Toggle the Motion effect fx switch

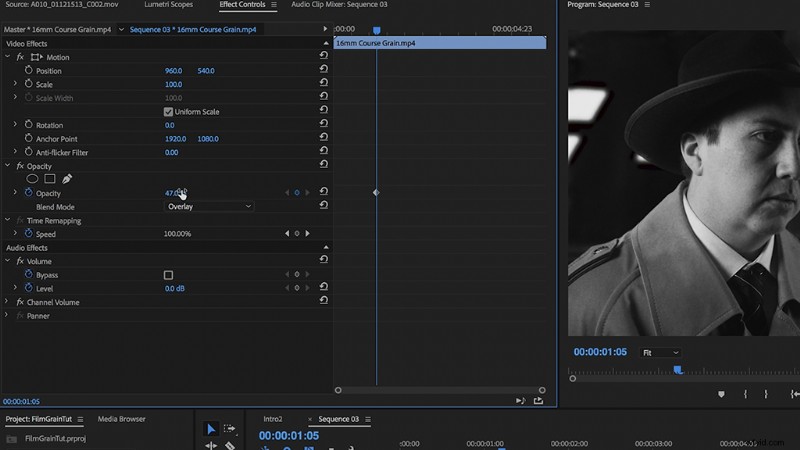20,57
